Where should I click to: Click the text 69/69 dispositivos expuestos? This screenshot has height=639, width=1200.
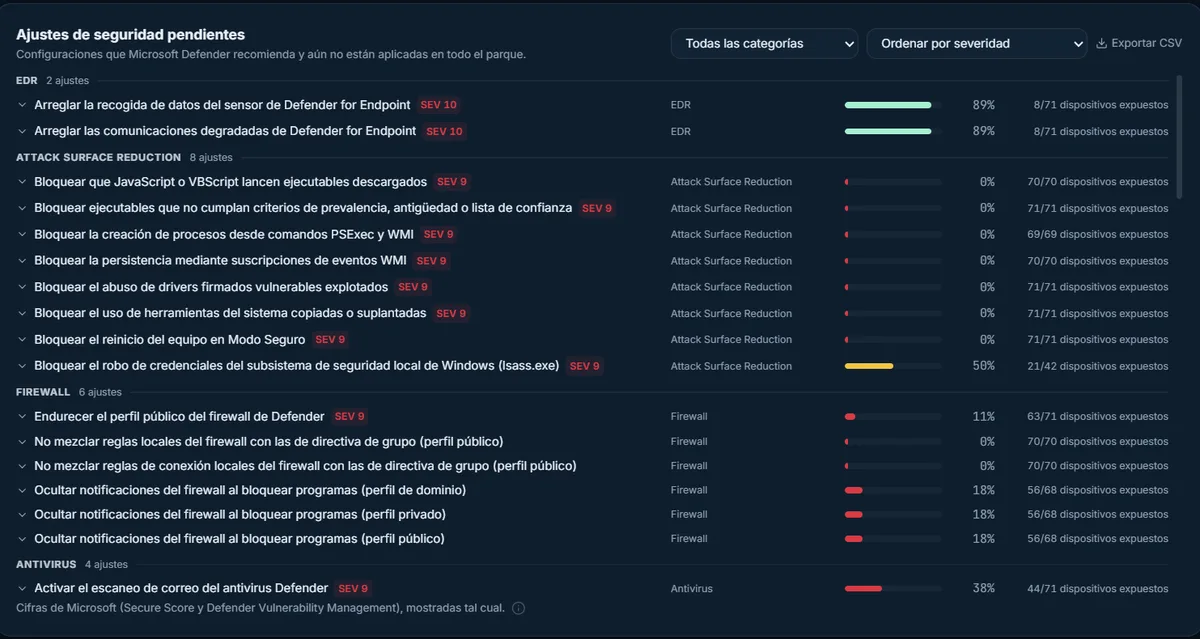(1098, 234)
